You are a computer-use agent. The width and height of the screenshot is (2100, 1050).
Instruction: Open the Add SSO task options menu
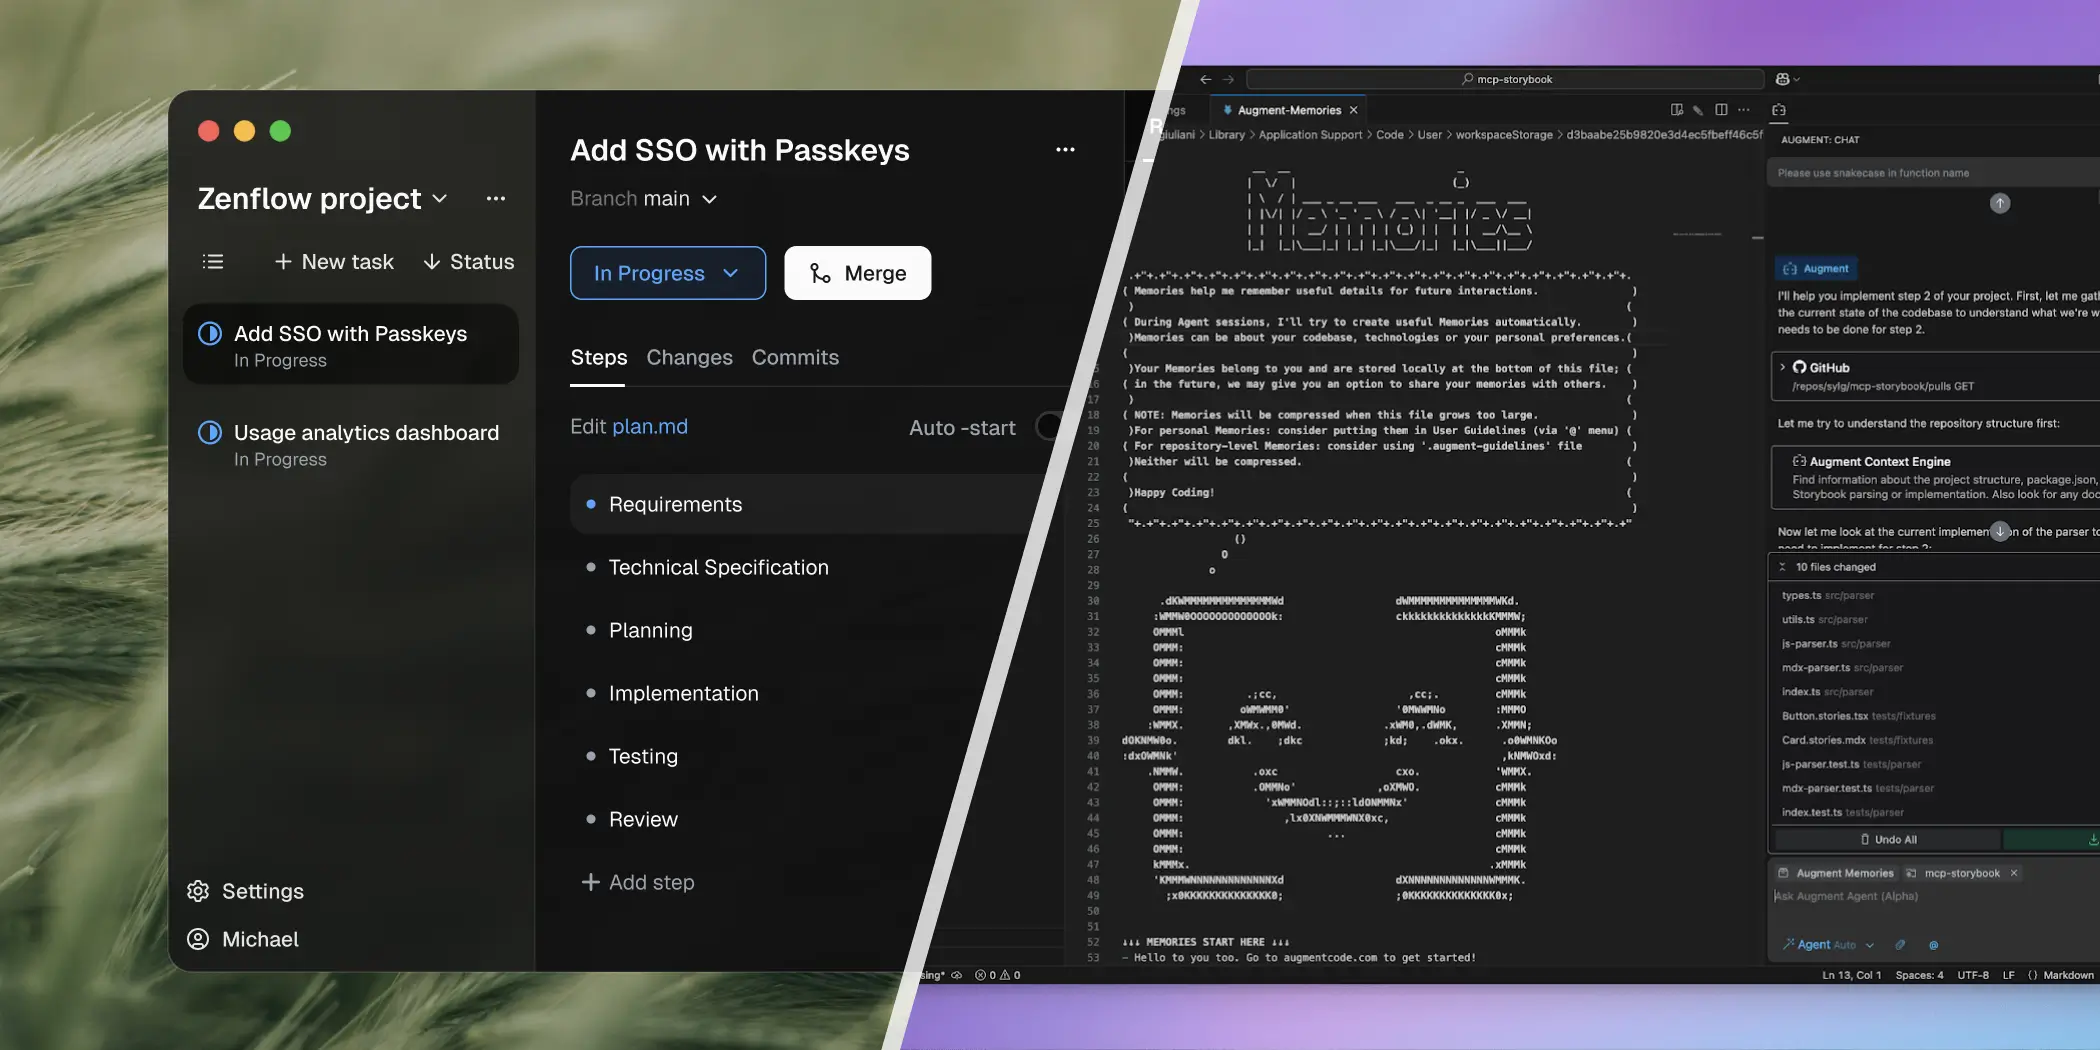1065,150
